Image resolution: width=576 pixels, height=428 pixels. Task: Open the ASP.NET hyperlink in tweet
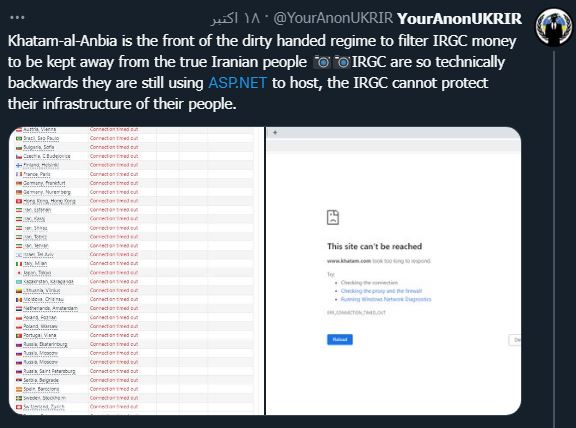pos(237,83)
